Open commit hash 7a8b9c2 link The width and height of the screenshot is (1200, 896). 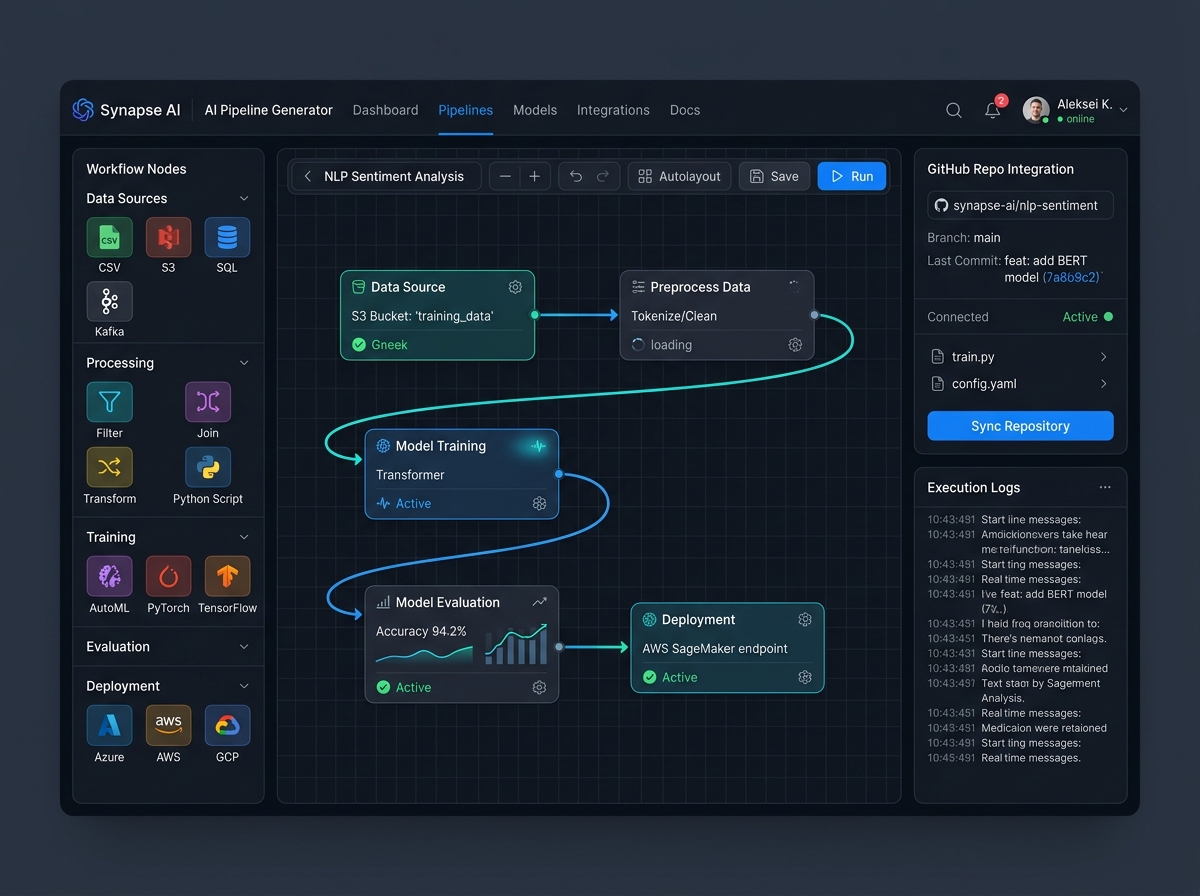1071,277
